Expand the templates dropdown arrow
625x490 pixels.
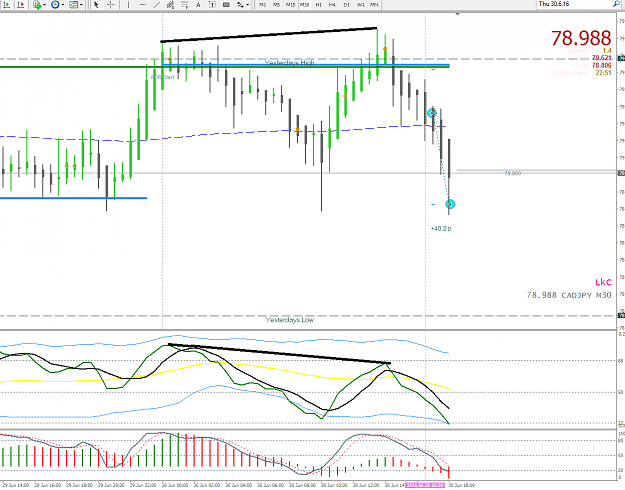click(81, 5)
